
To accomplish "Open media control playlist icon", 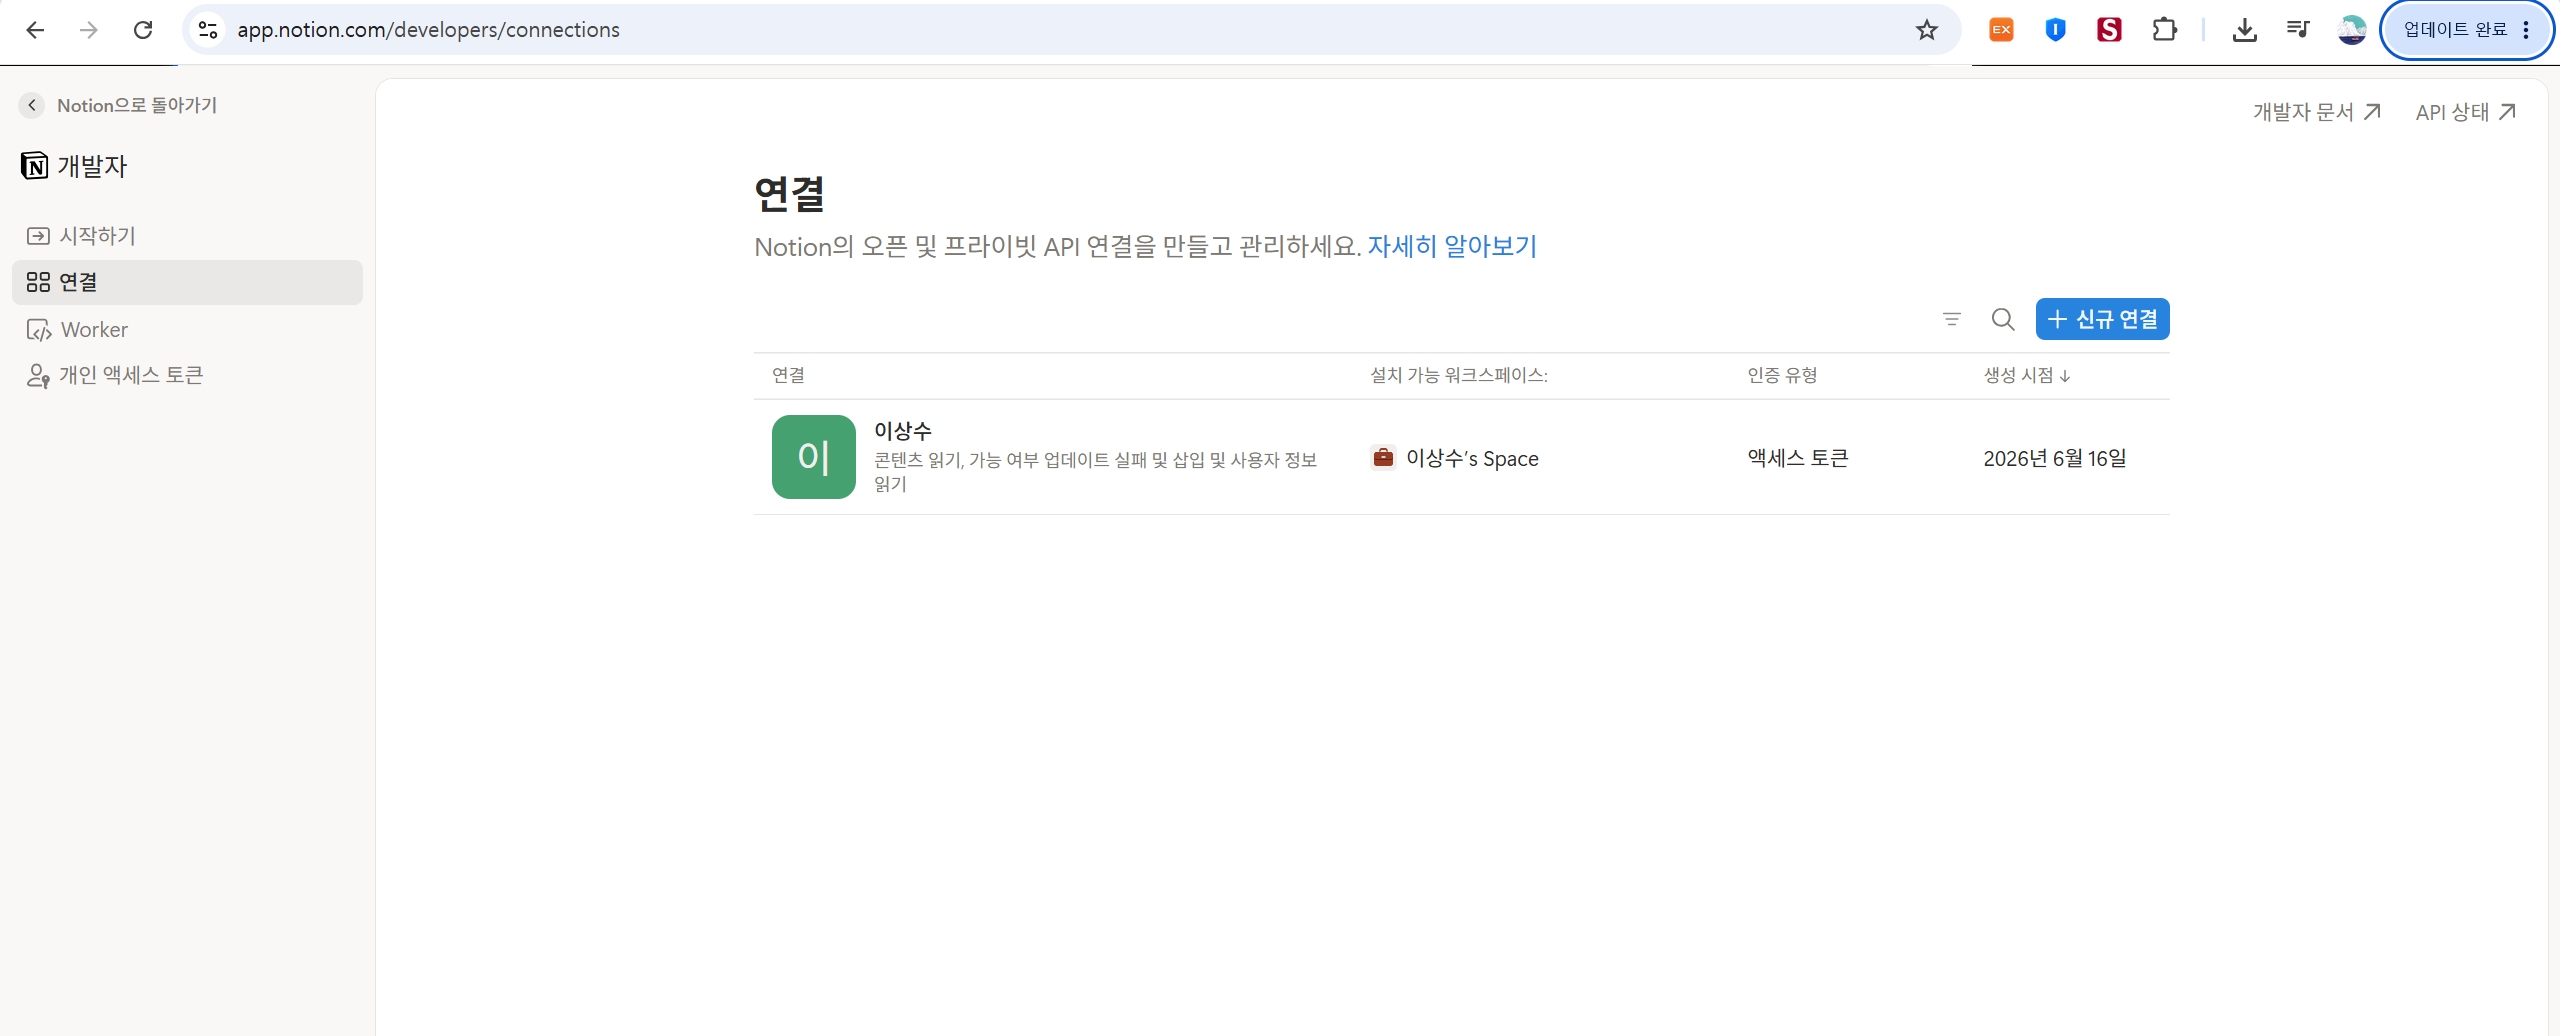I will 2298,30.
